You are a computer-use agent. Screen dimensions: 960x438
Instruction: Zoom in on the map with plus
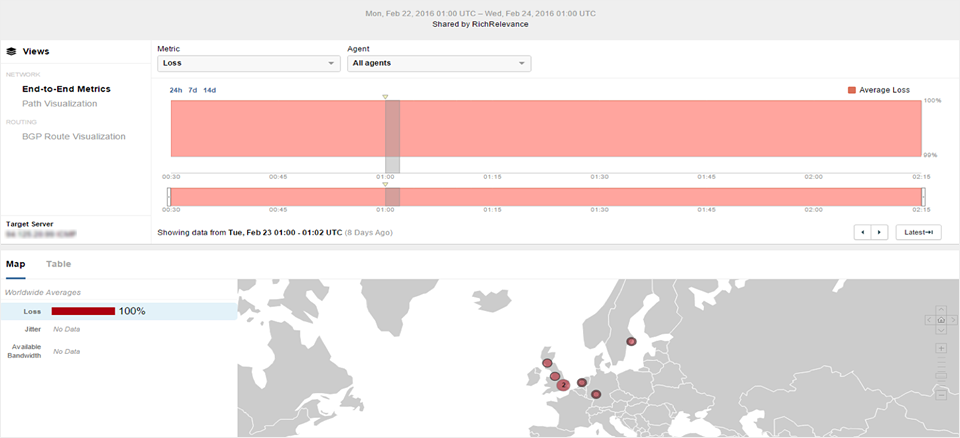tap(941, 348)
